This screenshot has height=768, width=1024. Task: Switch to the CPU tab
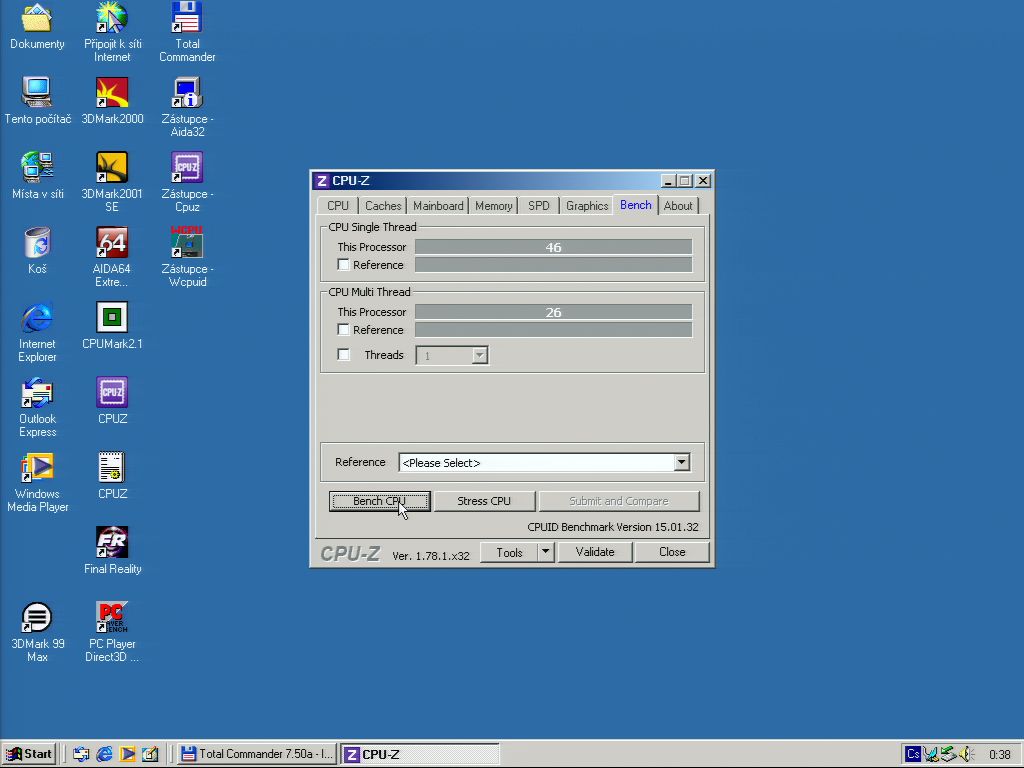tap(338, 206)
